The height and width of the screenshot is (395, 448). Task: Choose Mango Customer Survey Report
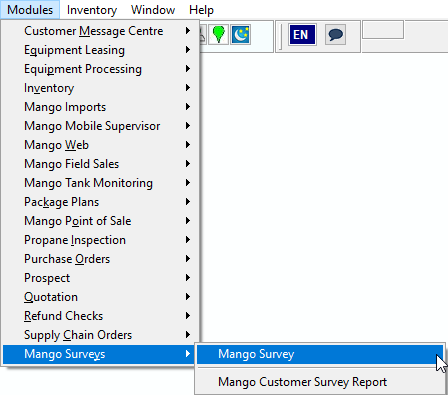320,382
